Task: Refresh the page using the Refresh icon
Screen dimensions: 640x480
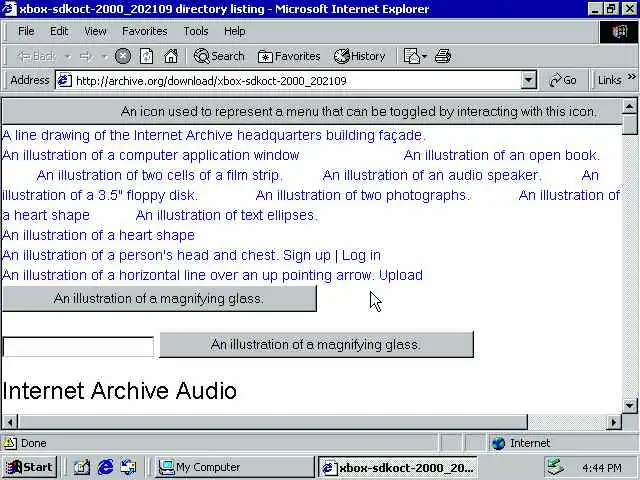Action: (x=146, y=56)
